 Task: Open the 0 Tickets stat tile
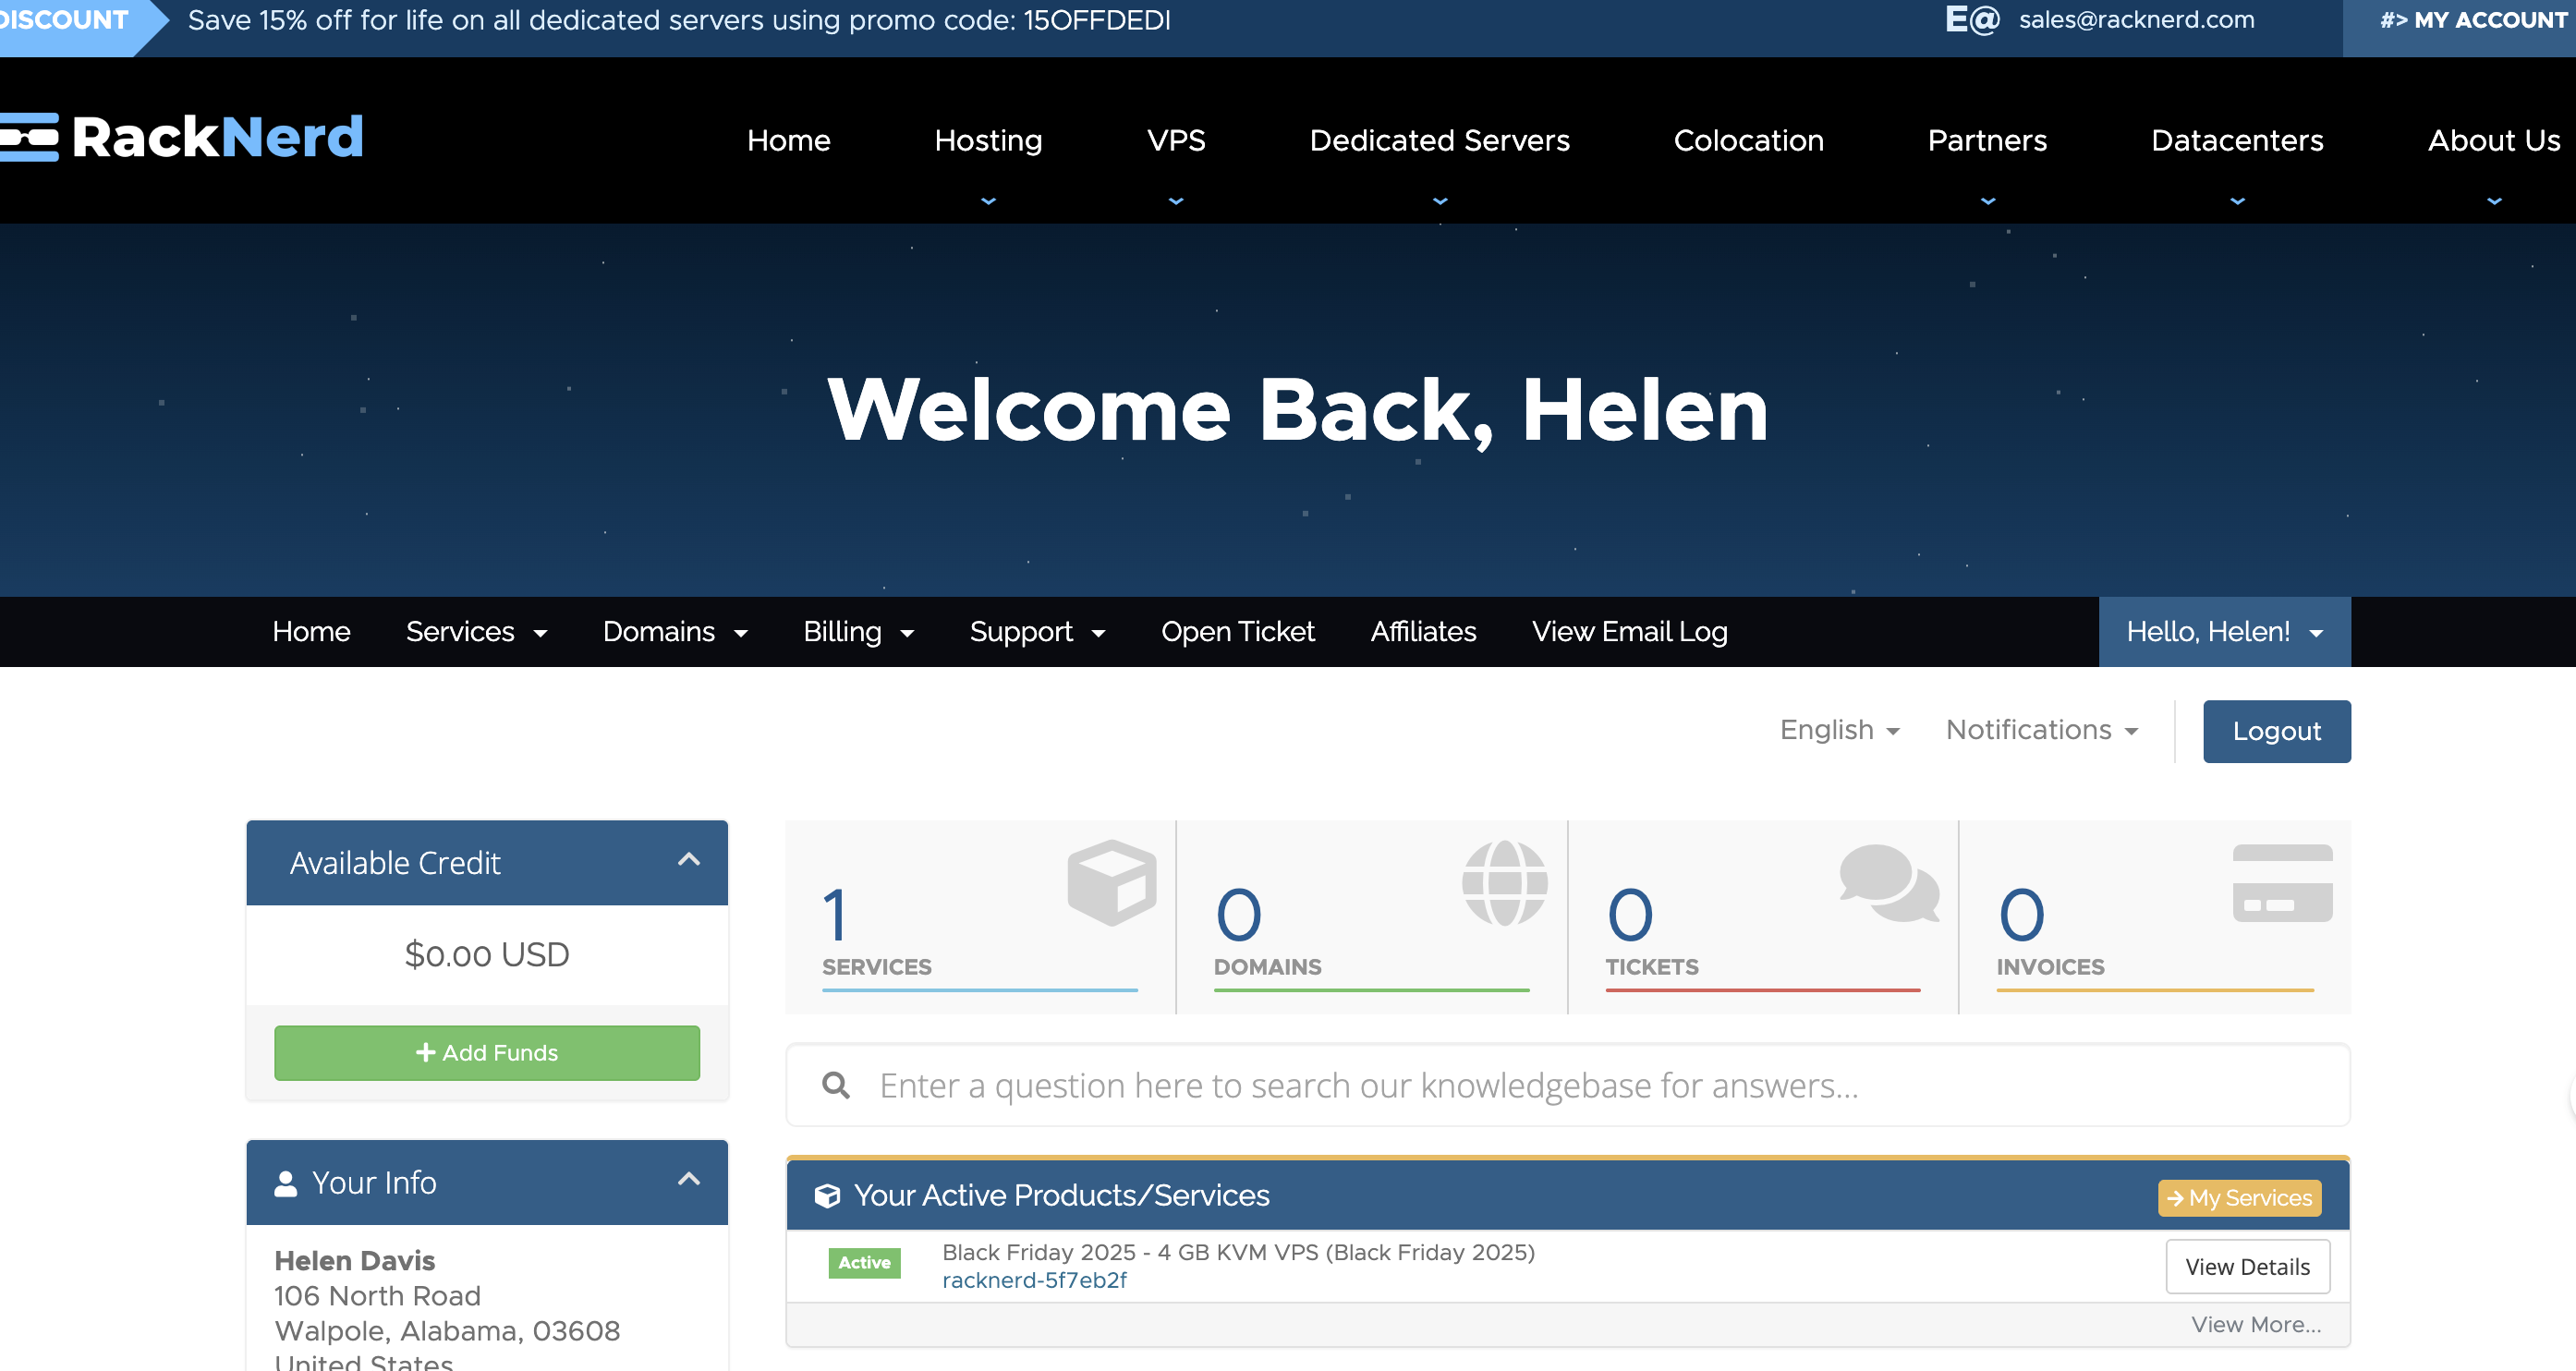click(x=1763, y=917)
